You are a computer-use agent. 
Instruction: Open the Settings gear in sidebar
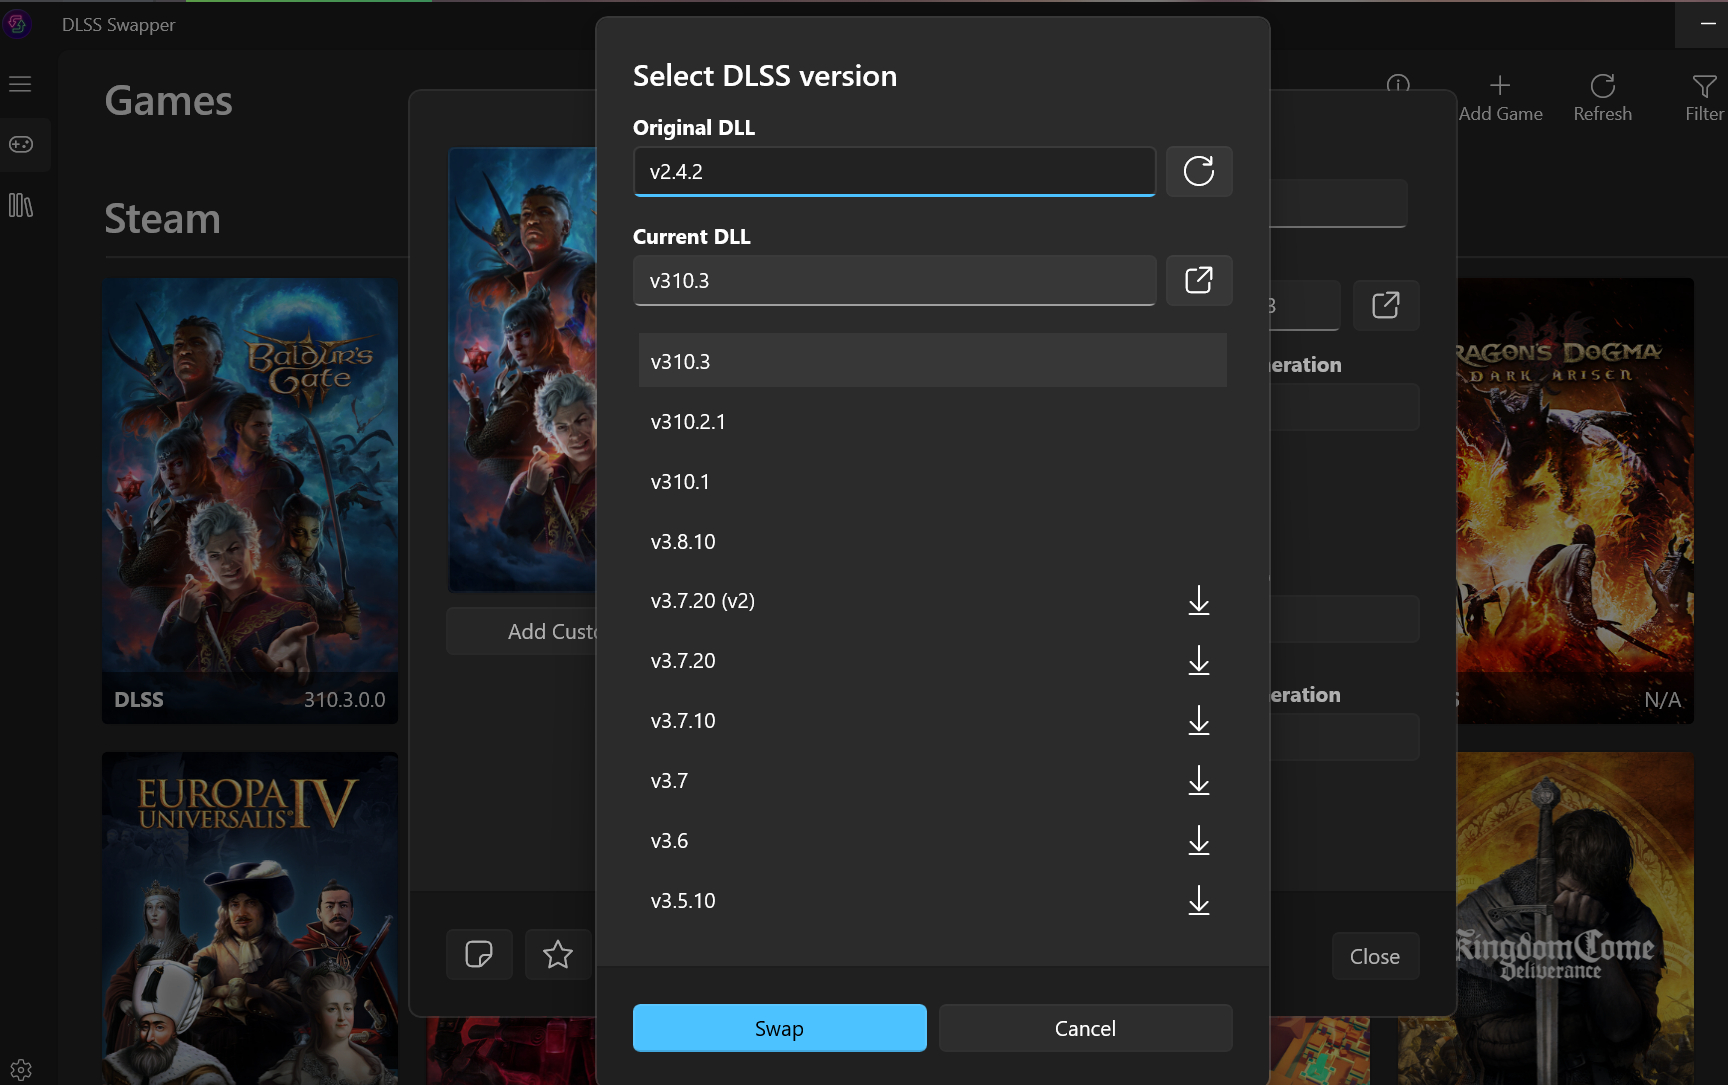pyautogui.click(x=21, y=1070)
